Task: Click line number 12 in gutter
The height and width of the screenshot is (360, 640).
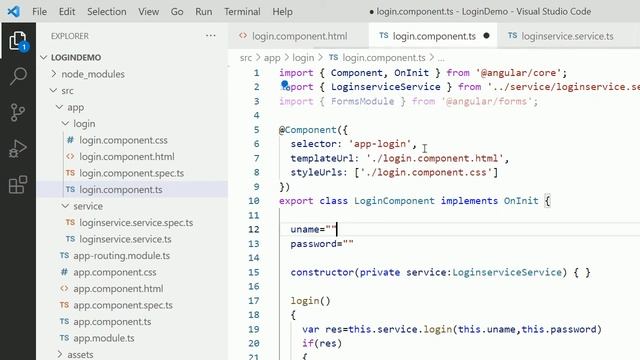Action: (254, 229)
